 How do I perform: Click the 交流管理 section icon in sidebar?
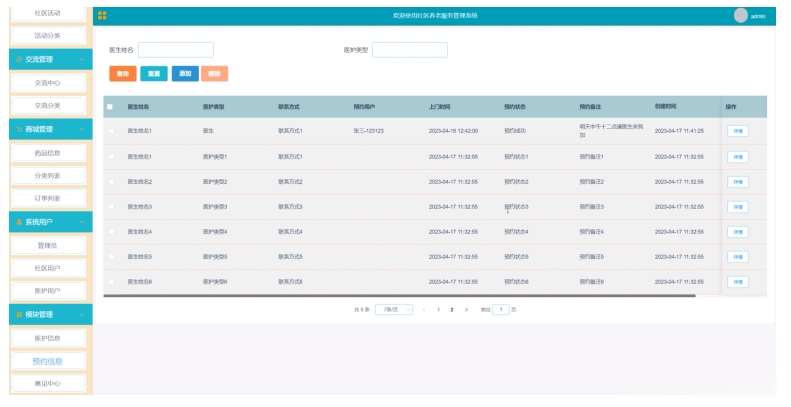(19, 60)
